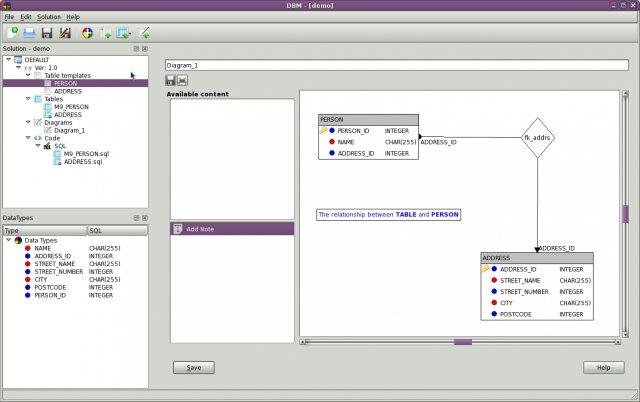Collapse the DEFAULT tree node
The height and width of the screenshot is (402, 640).
pos(9,60)
